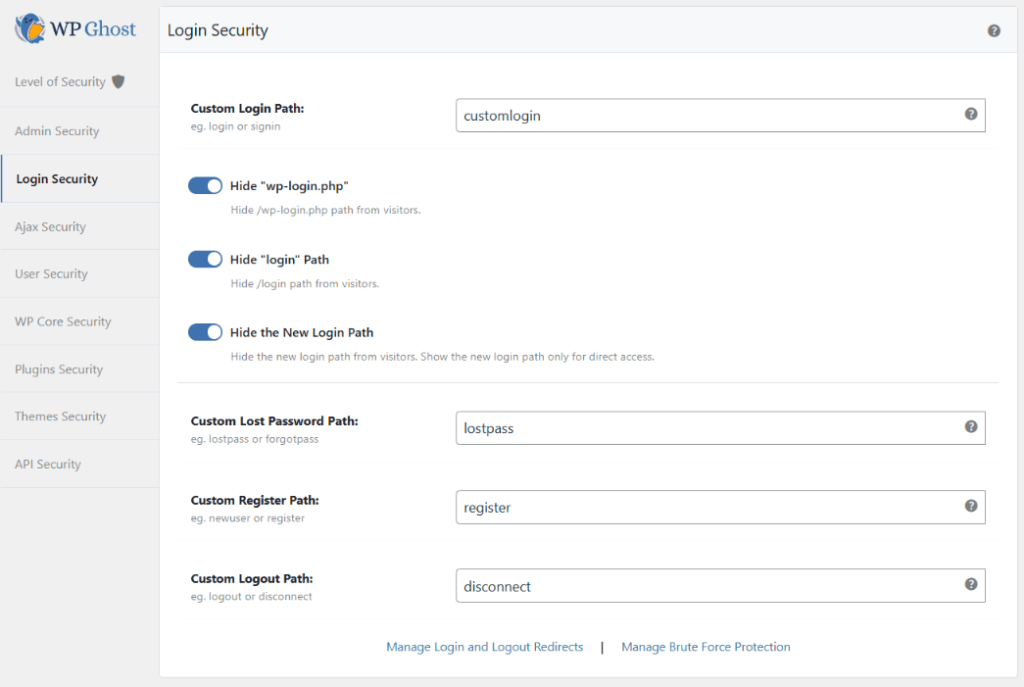Select the disconnect logout path field

coord(700,585)
